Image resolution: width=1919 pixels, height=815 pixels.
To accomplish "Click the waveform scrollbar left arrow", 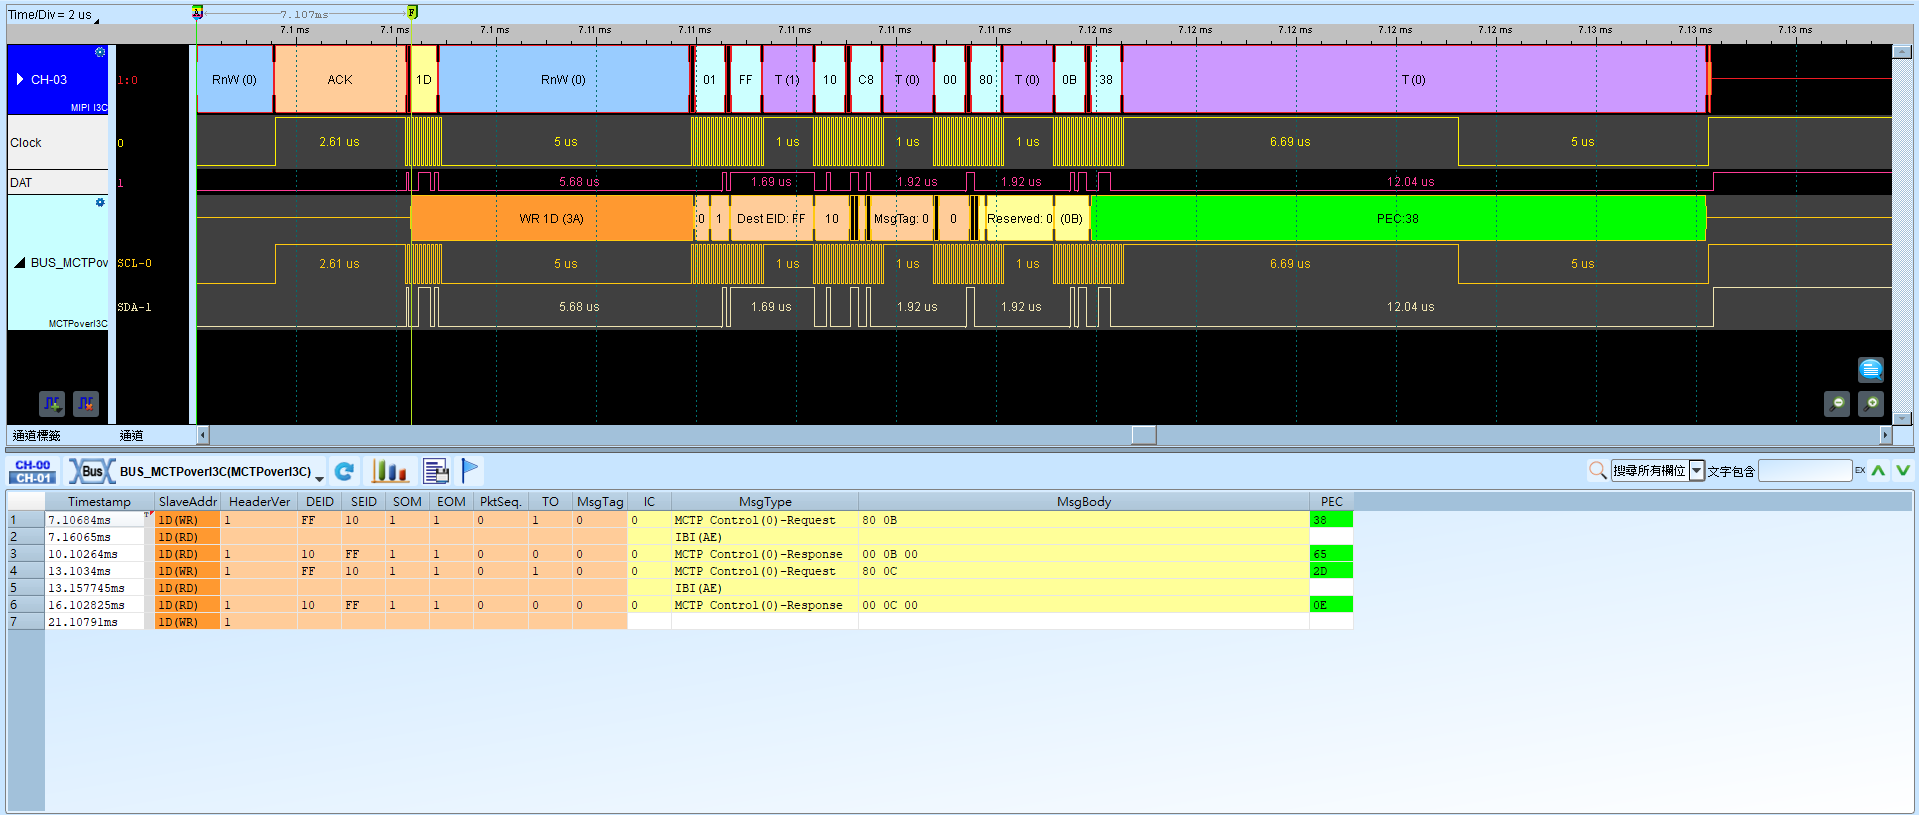I will (203, 435).
